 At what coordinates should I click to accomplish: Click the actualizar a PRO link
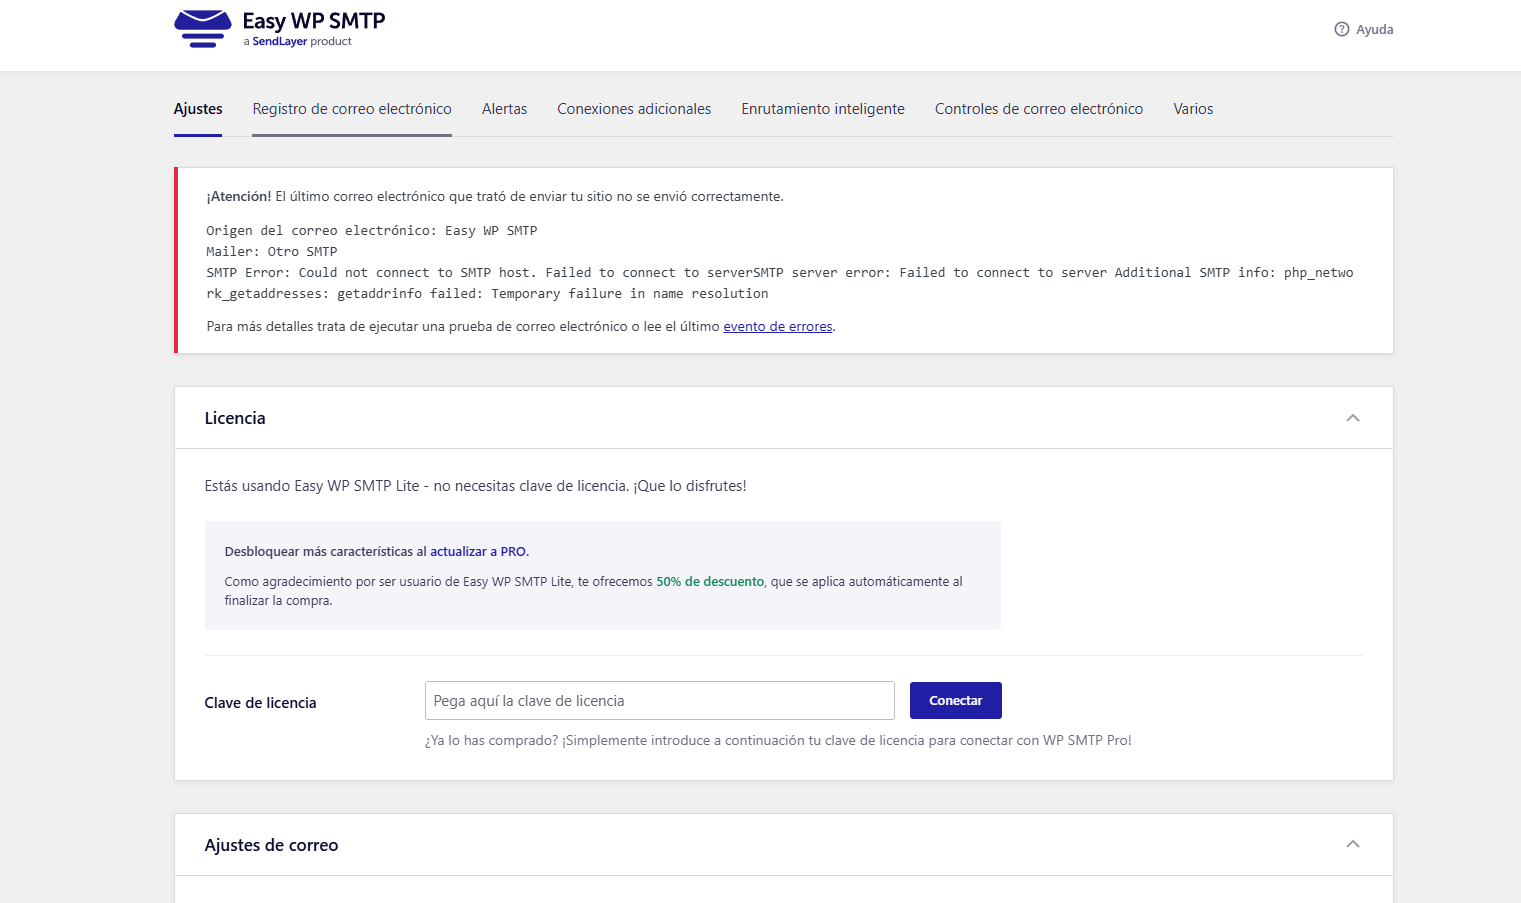[x=478, y=552]
